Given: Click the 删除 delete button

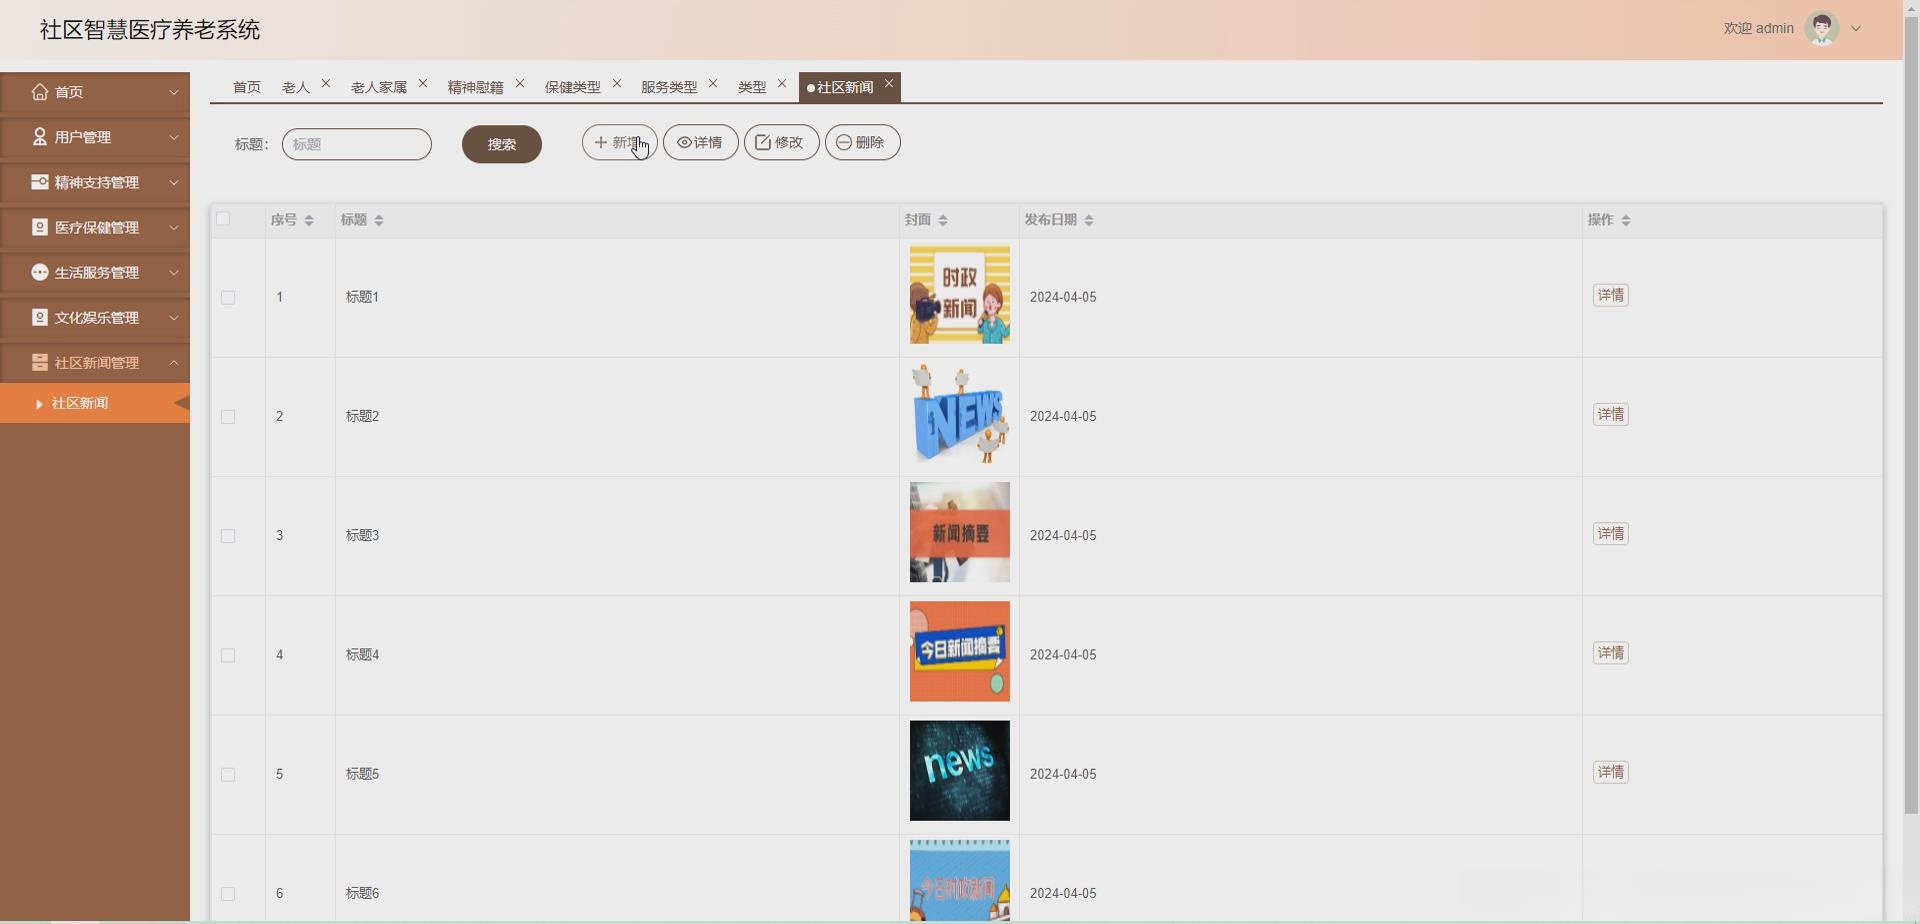Looking at the screenshot, I should 863,142.
